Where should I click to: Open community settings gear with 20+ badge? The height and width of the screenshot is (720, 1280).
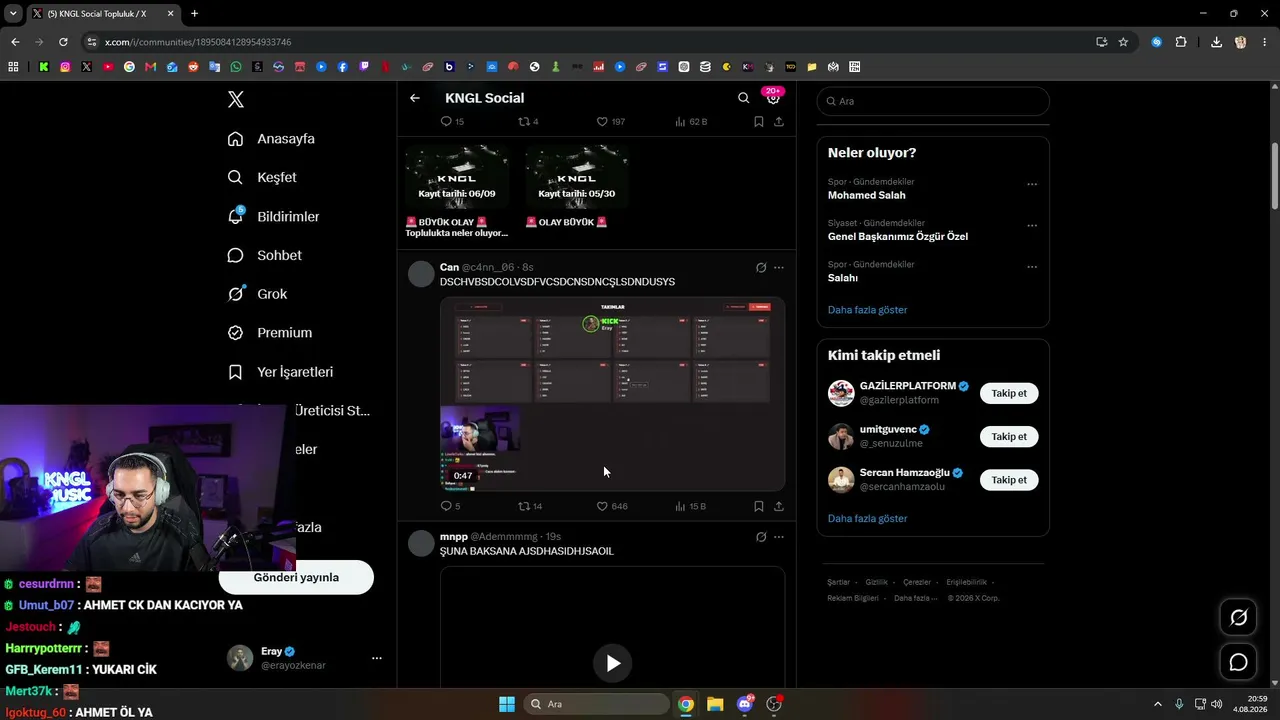(x=773, y=97)
